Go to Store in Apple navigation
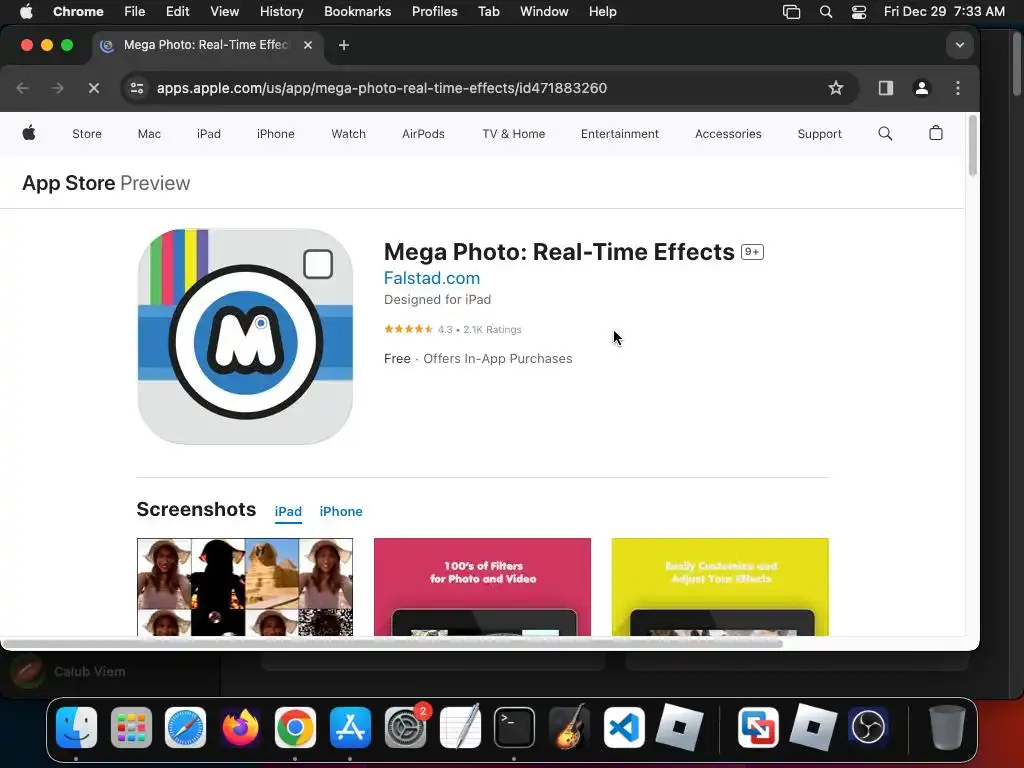Viewport: 1024px width, 768px height. coord(87,134)
